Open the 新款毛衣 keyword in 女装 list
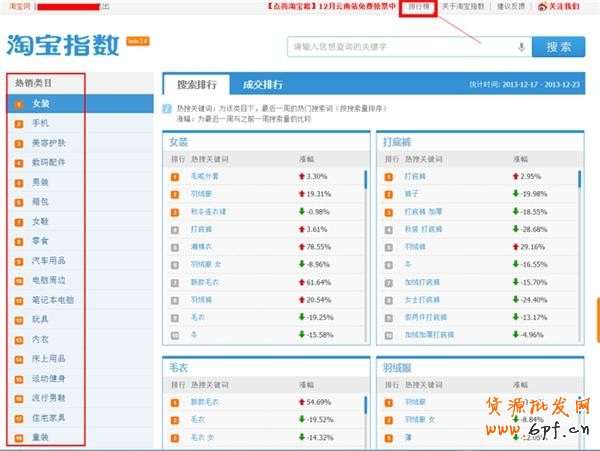 207,284
